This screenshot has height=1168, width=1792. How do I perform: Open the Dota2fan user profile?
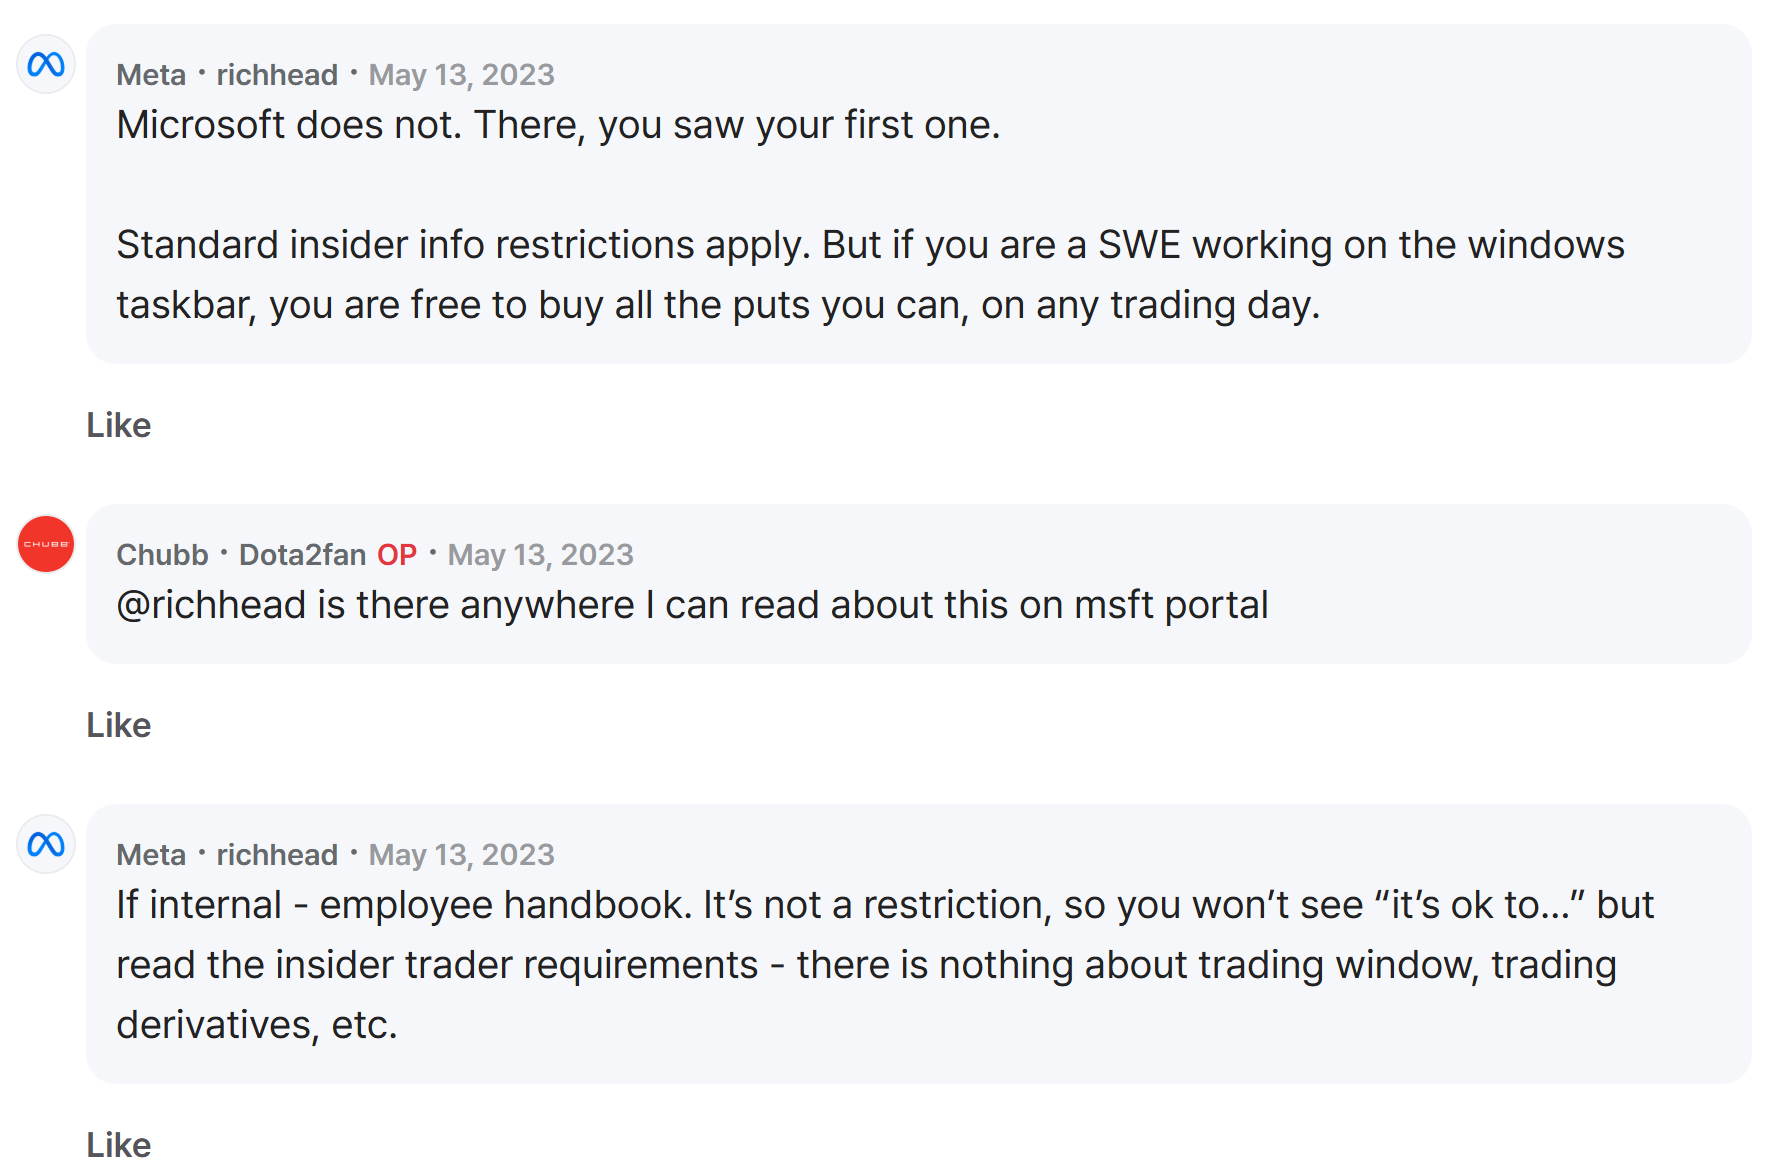coord(302,555)
